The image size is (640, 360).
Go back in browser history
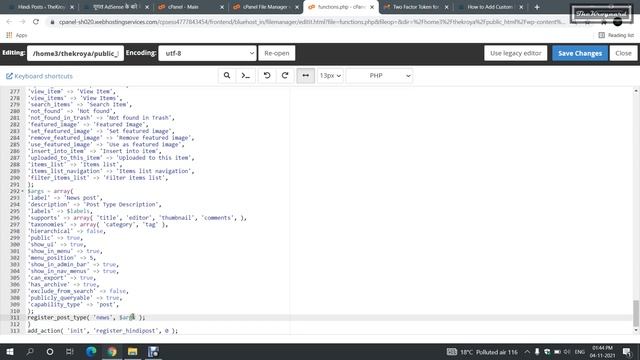tap(9, 22)
